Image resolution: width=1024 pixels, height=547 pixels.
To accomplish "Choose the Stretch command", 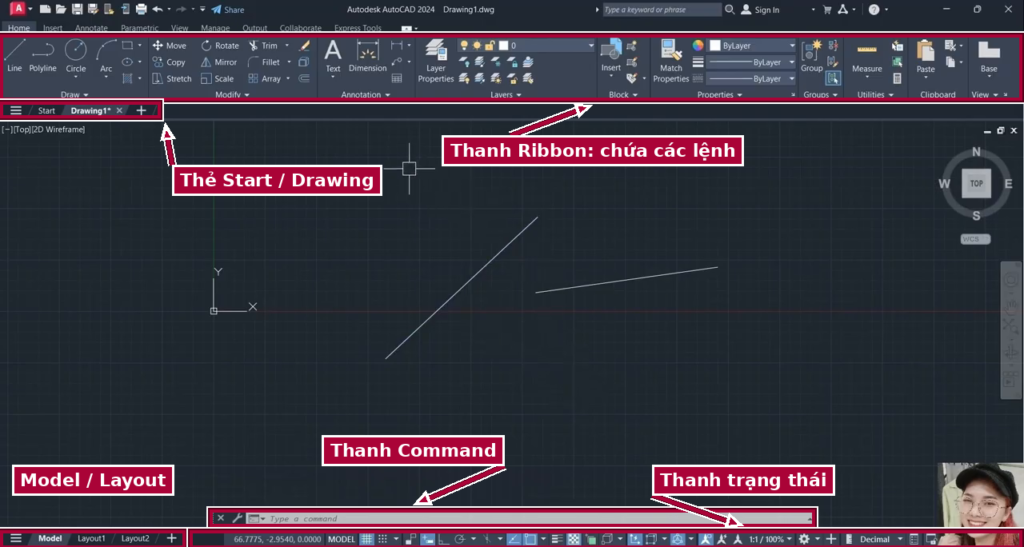I will coord(172,78).
